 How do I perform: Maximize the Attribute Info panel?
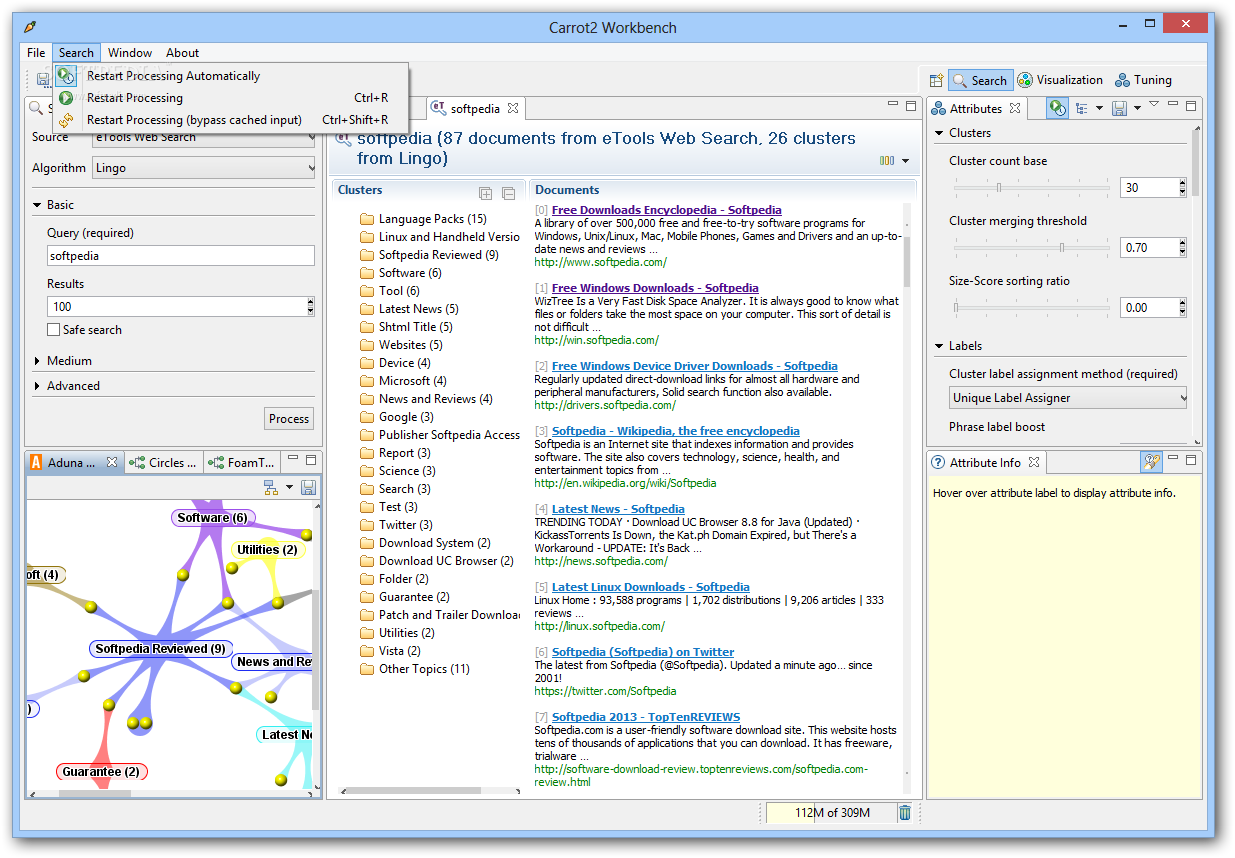[1190, 459]
